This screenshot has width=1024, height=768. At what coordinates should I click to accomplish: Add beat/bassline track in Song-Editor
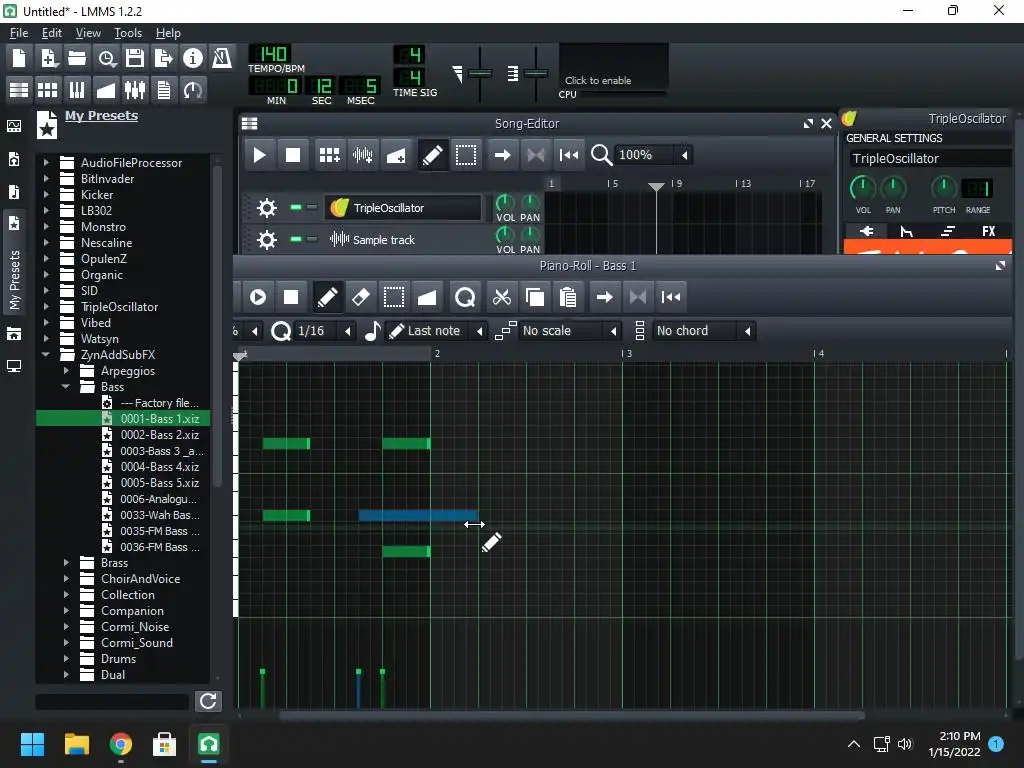(329, 155)
